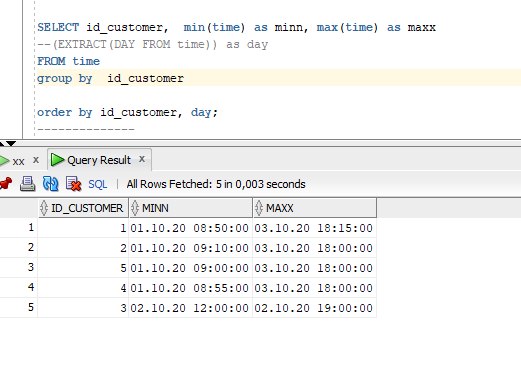This screenshot has height=379, width=521.
Task: Select ID_CUSTOMER cell in result row 1
Action: tap(83, 228)
